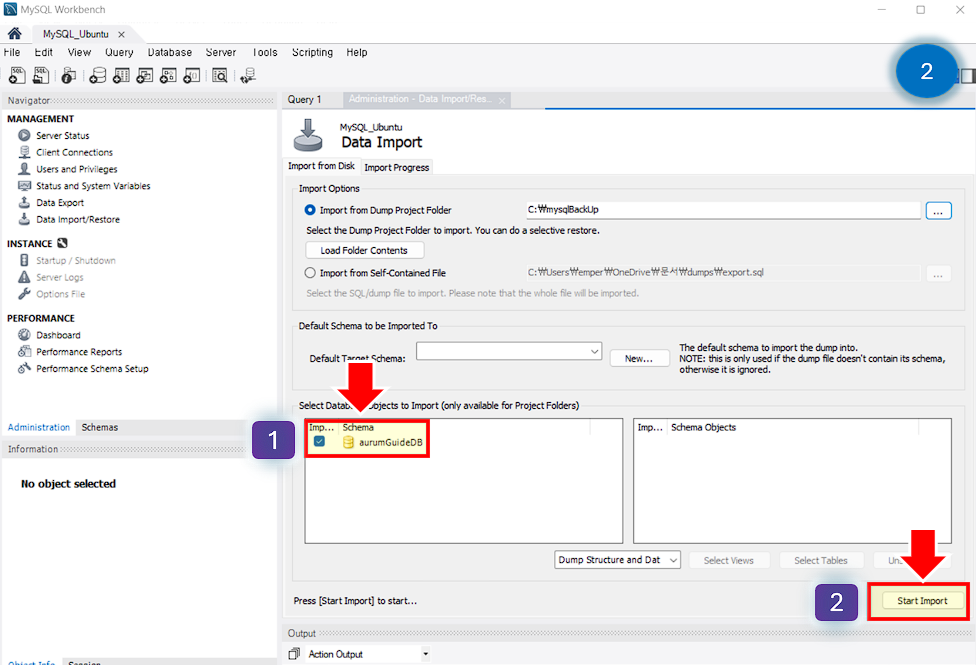Switch to the Import from Disk tab

point(321,166)
